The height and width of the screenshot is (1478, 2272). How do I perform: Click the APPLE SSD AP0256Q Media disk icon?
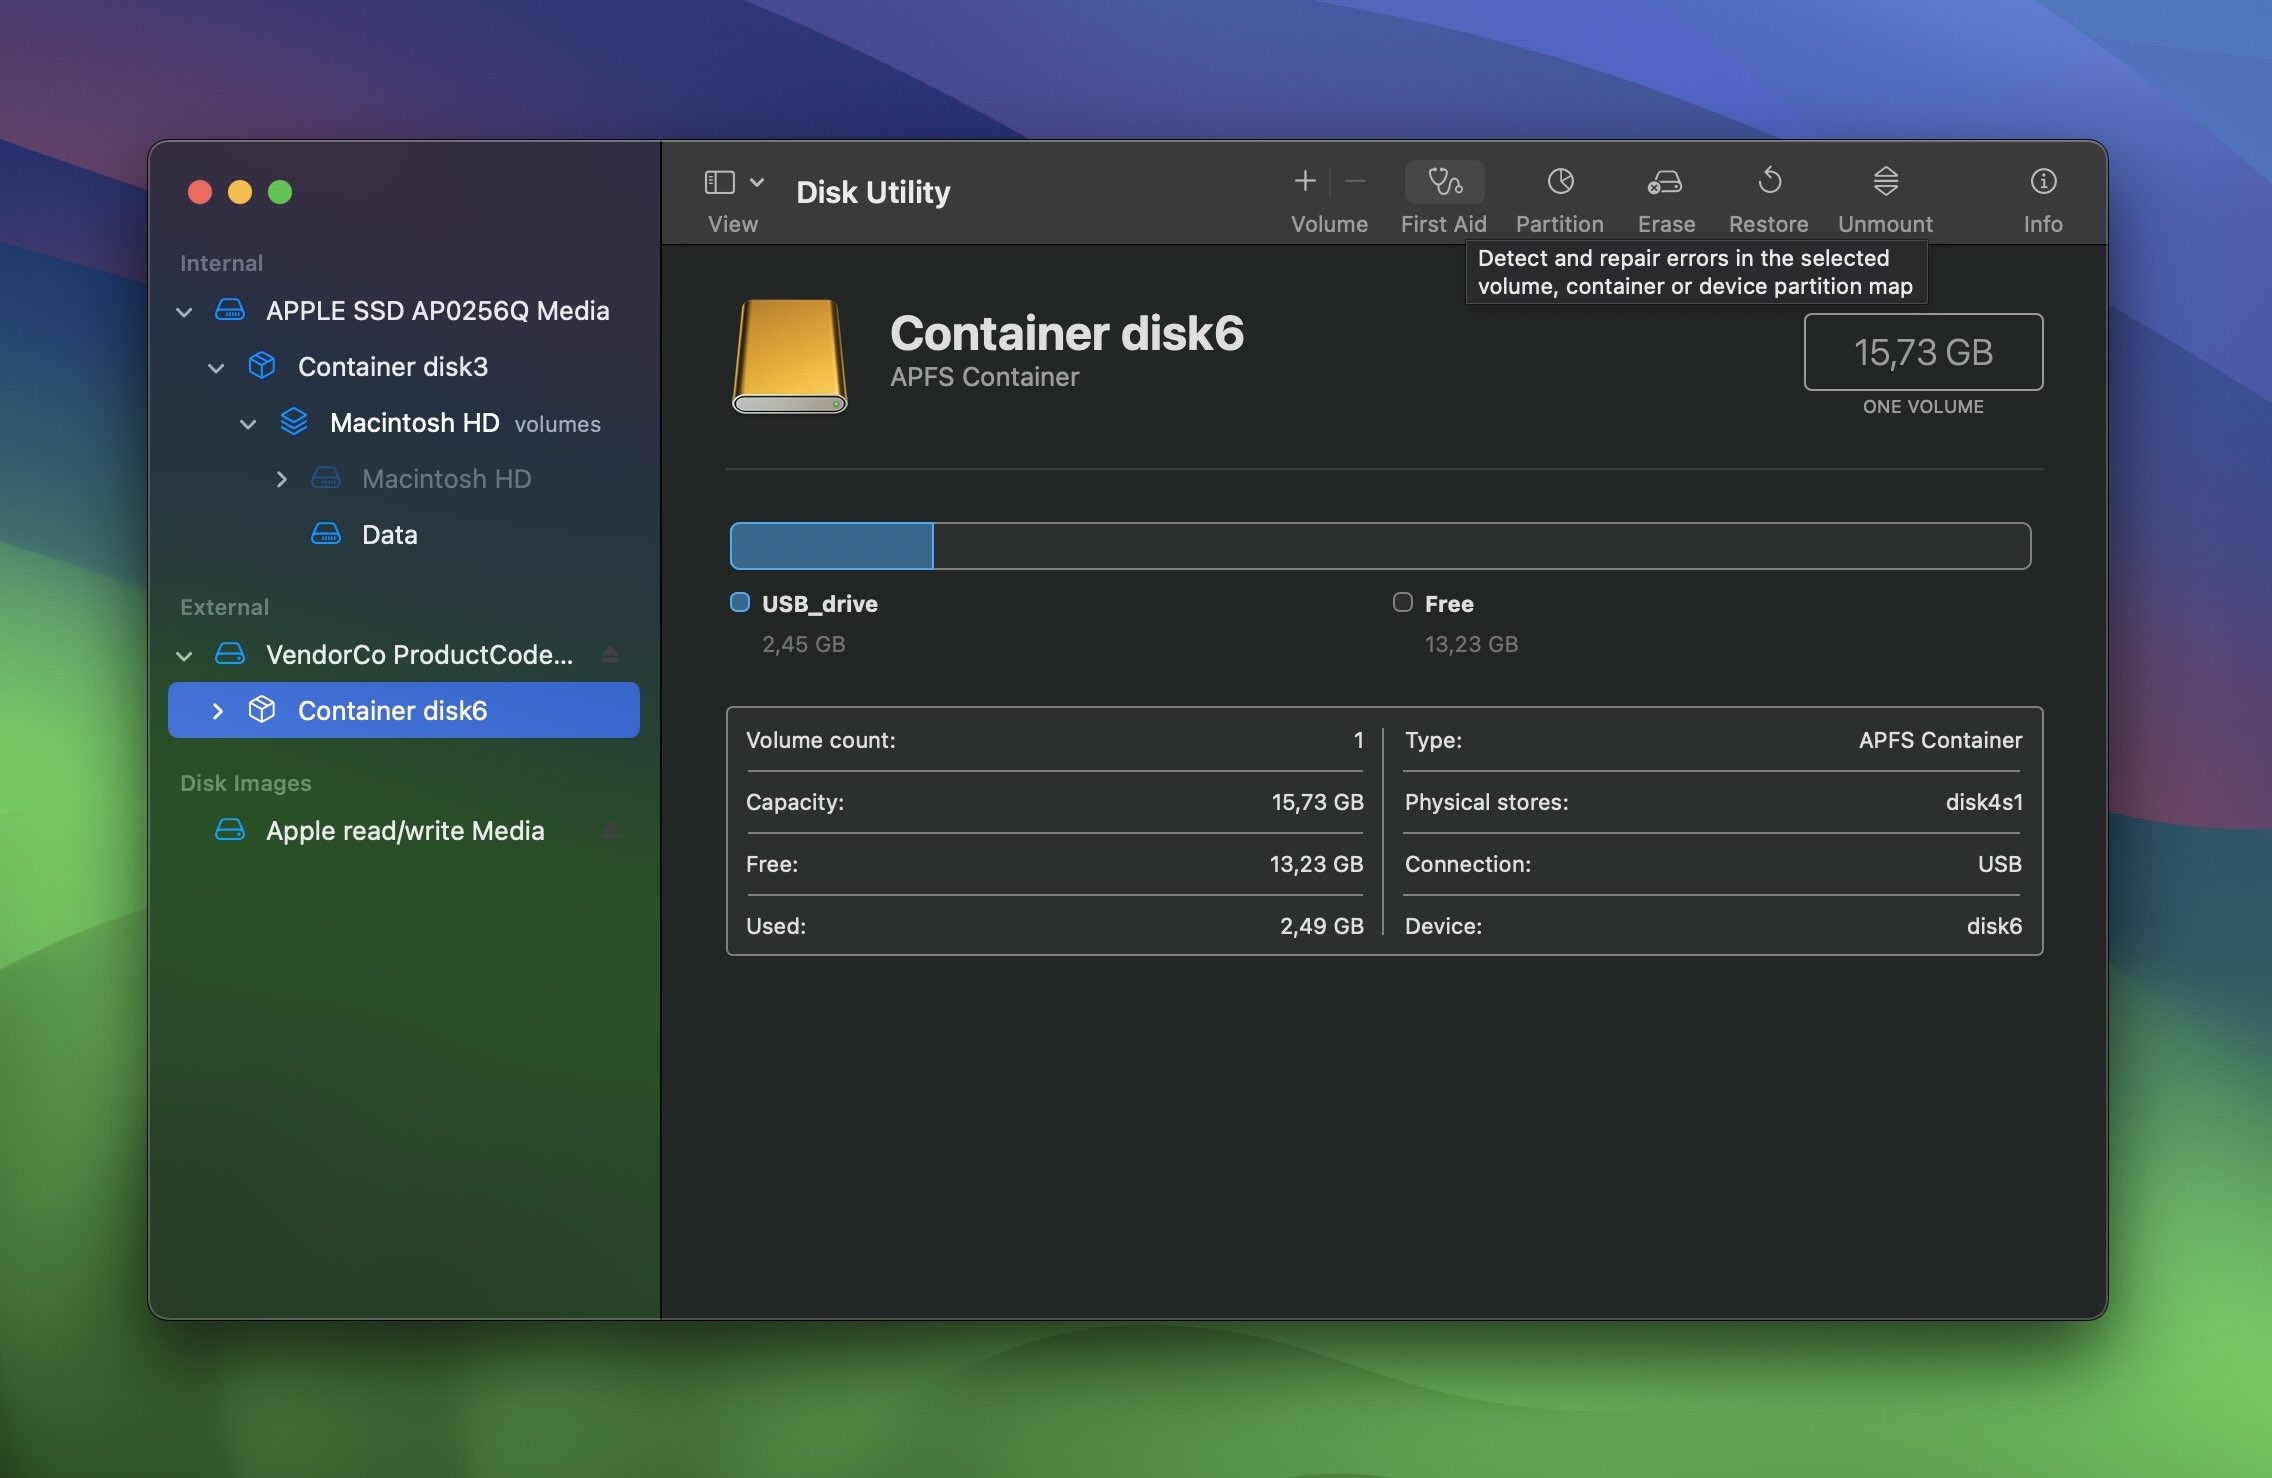pos(230,310)
